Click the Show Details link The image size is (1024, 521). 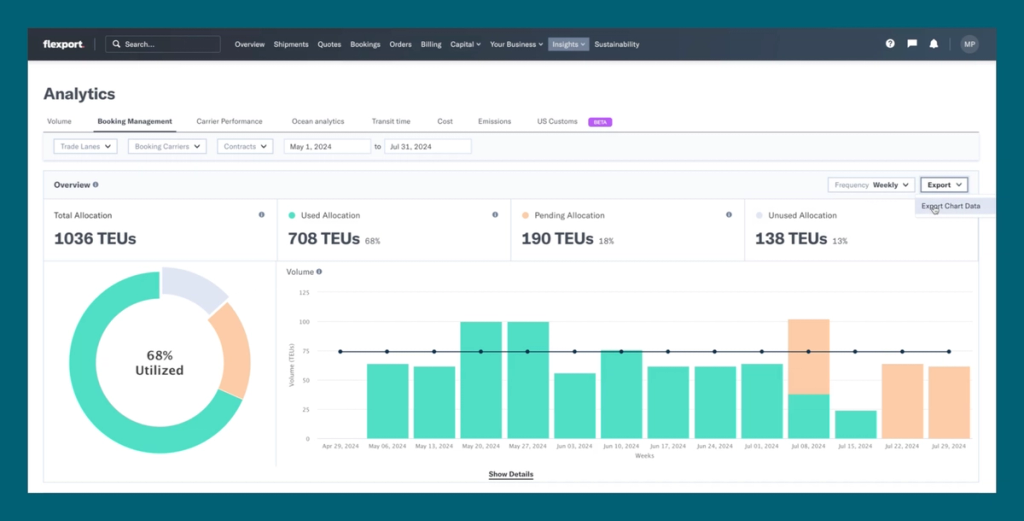coord(511,474)
